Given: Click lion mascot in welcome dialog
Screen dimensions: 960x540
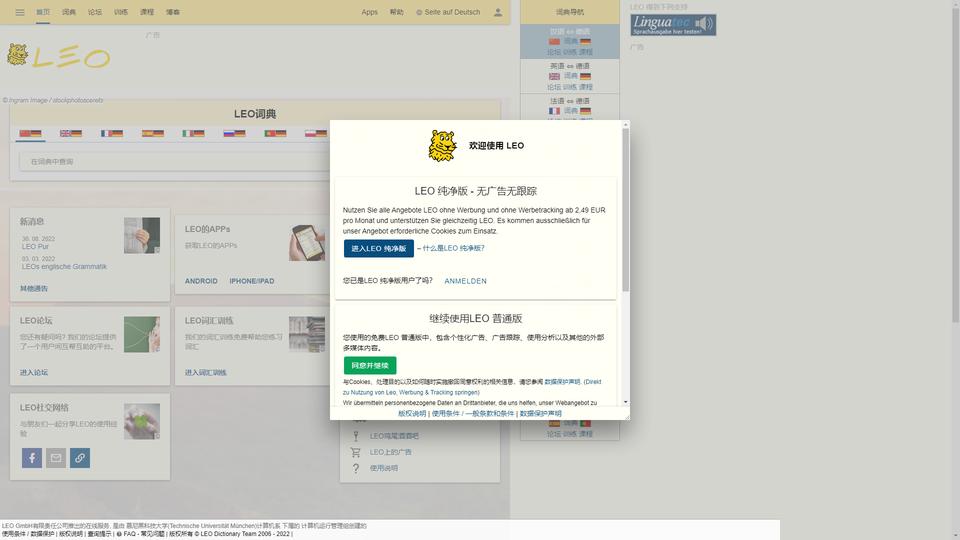Looking at the screenshot, I should 443,146.
